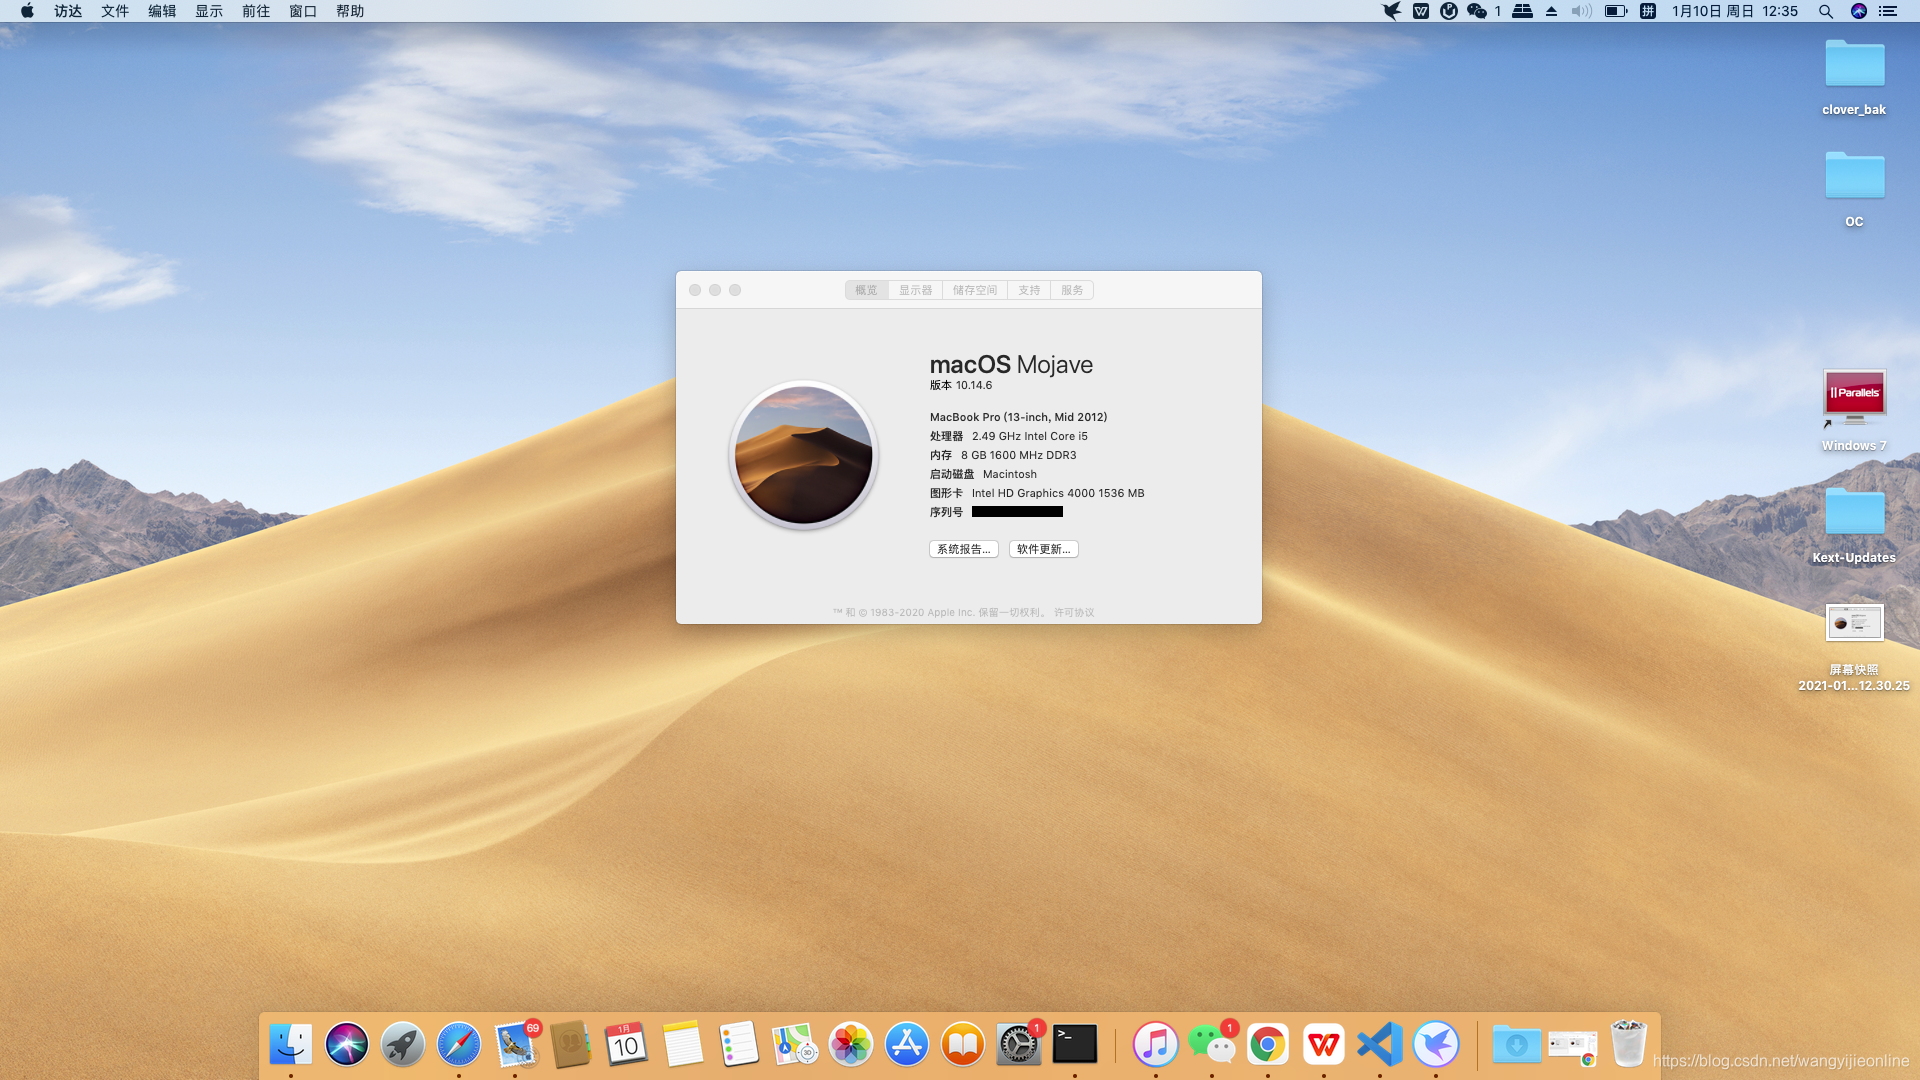Click the 系统报告... button
The image size is (1920, 1080).
(x=963, y=549)
